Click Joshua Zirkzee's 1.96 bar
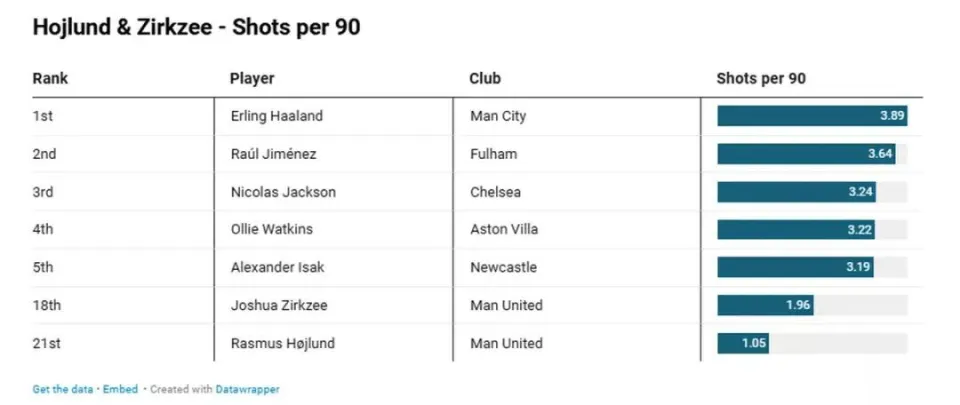This screenshot has height=405, width=960. tap(765, 305)
